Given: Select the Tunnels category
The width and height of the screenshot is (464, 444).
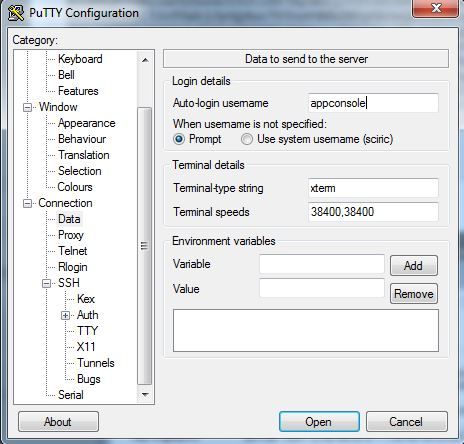Looking at the screenshot, I should click(96, 363).
